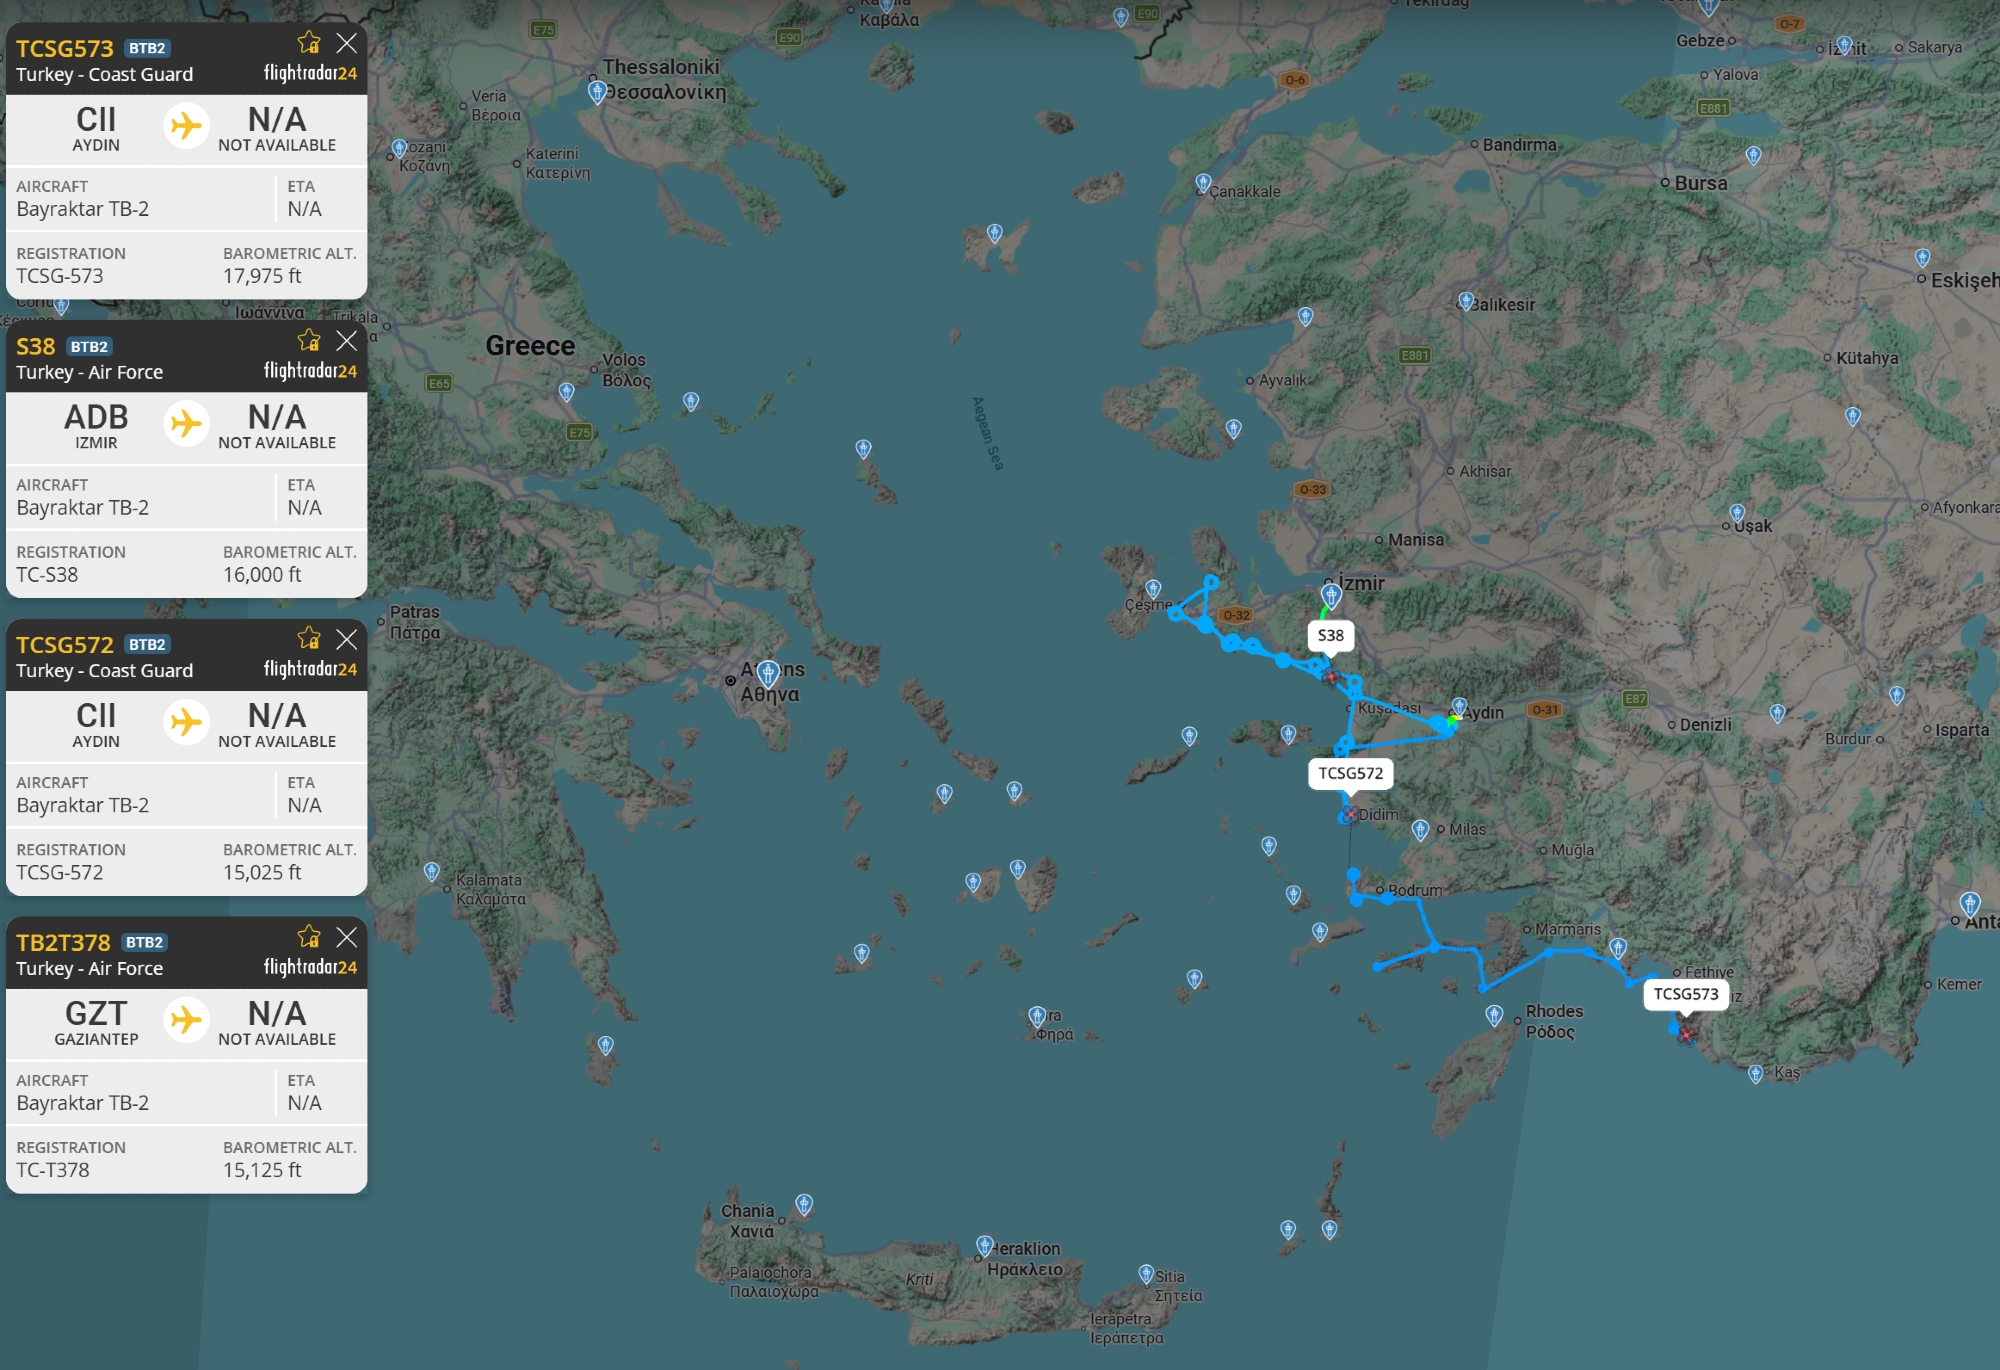
Task: Favorite the TCSG572 flight with star icon
Action: pyautogui.click(x=309, y=639)
